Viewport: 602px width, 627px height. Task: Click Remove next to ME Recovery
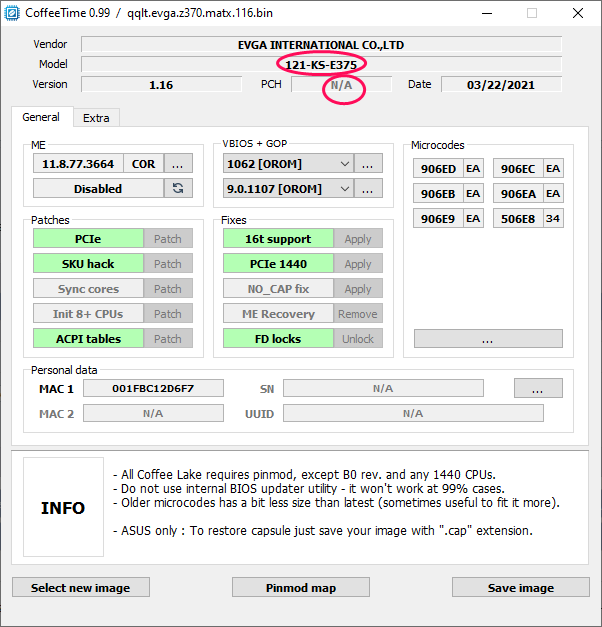358,314
